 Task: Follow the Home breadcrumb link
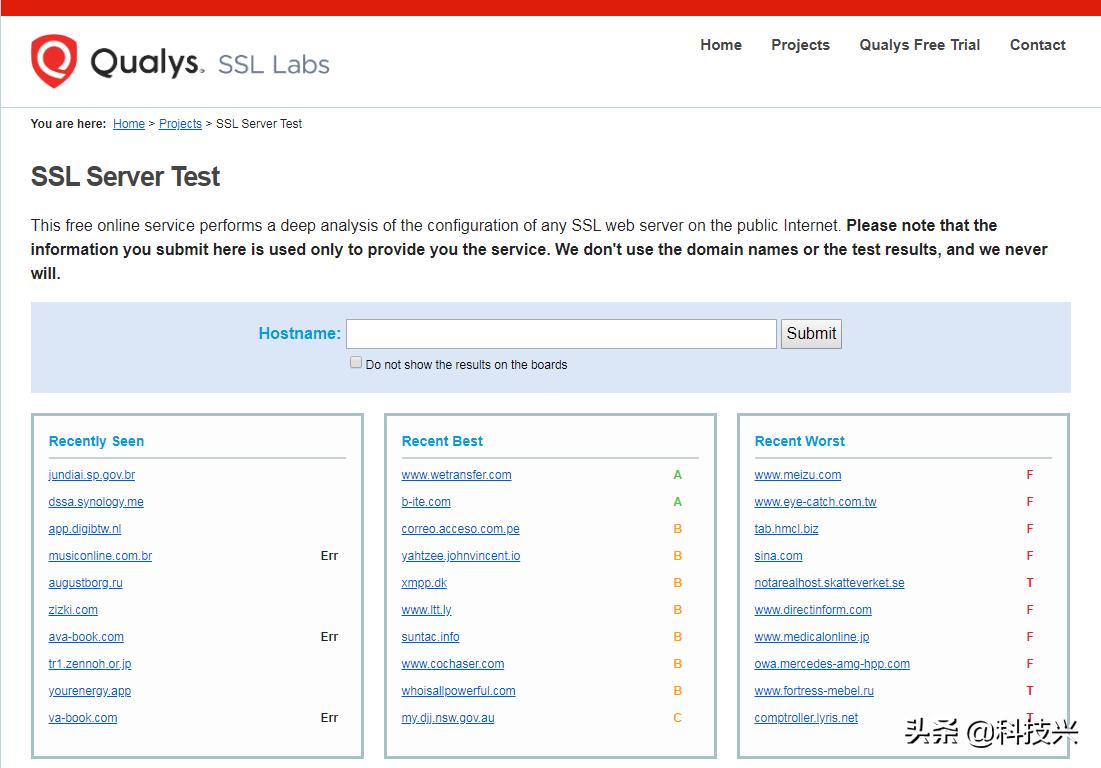pos(128,124)
